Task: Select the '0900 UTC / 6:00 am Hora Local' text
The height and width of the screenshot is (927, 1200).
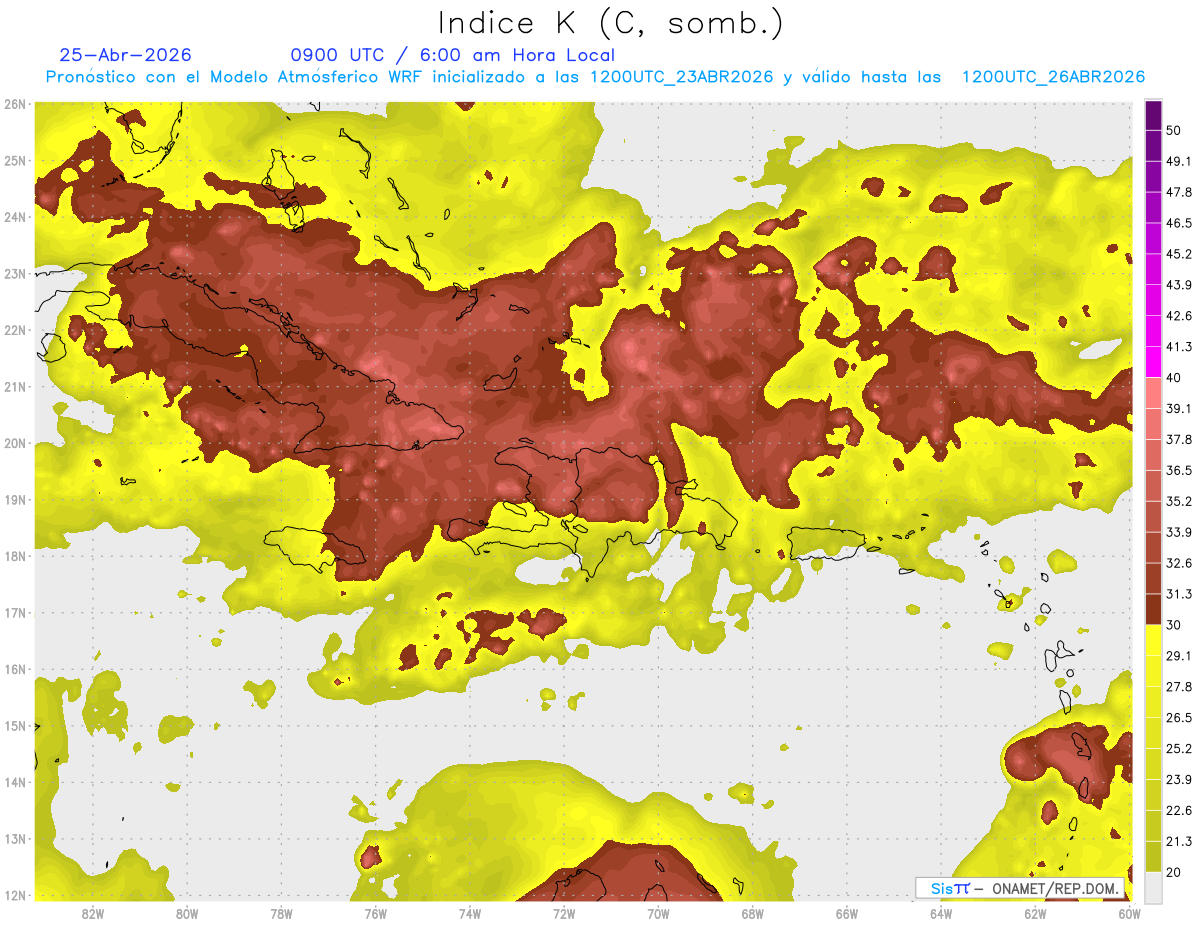Action: (x=453, y=55)
